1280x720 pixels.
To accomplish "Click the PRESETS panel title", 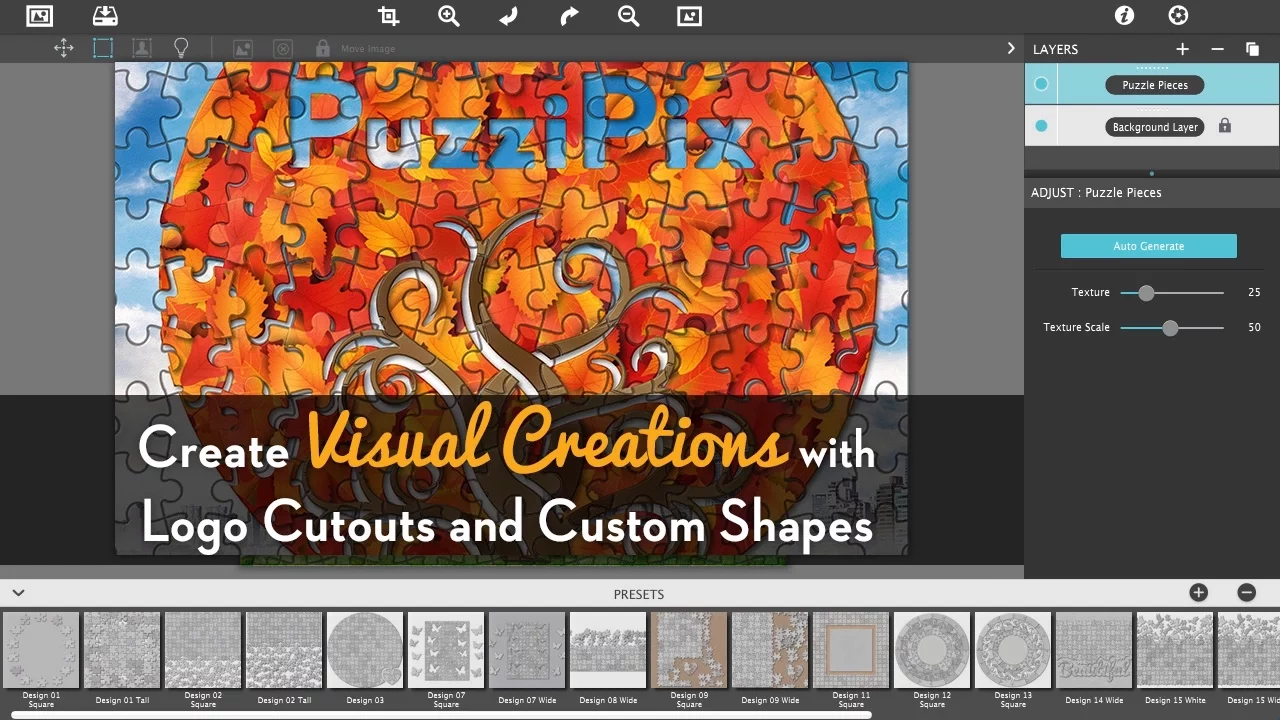I will click(639, 594).
